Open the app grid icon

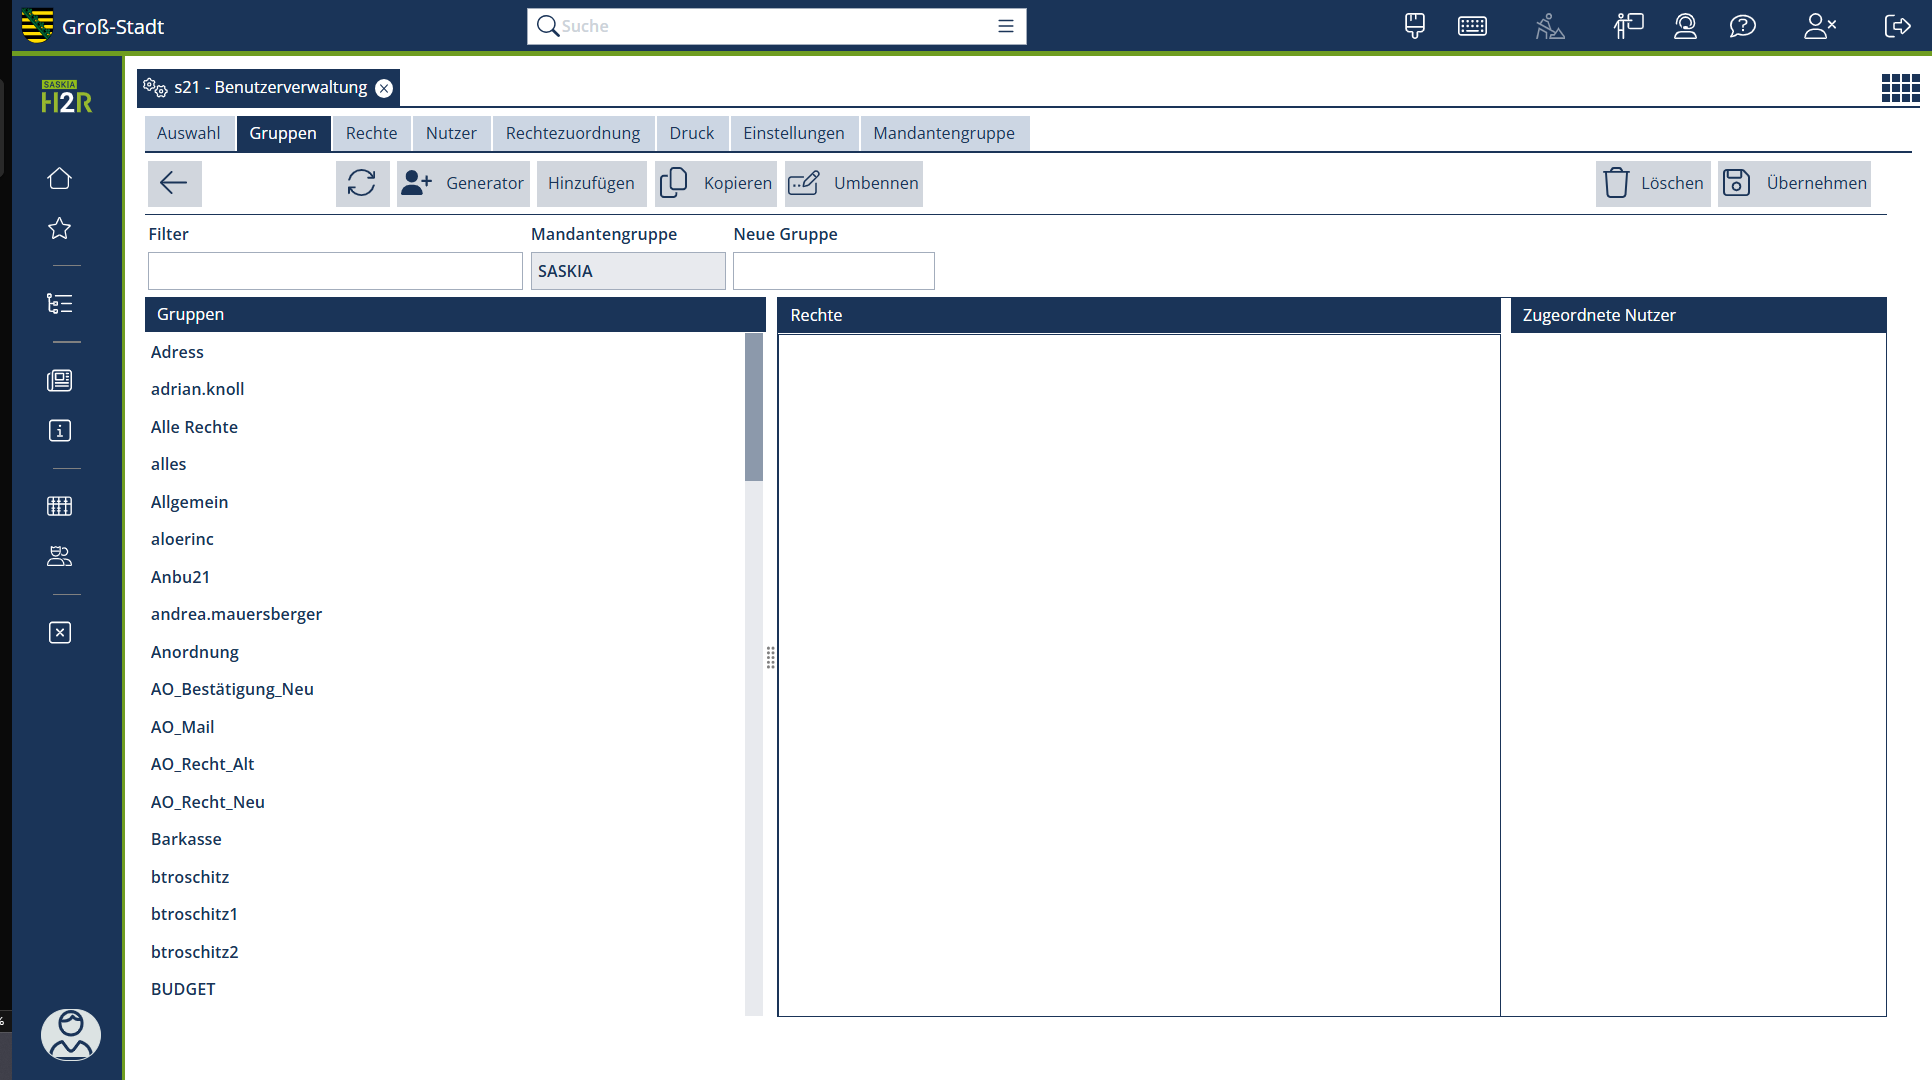tap(1900, 88)
